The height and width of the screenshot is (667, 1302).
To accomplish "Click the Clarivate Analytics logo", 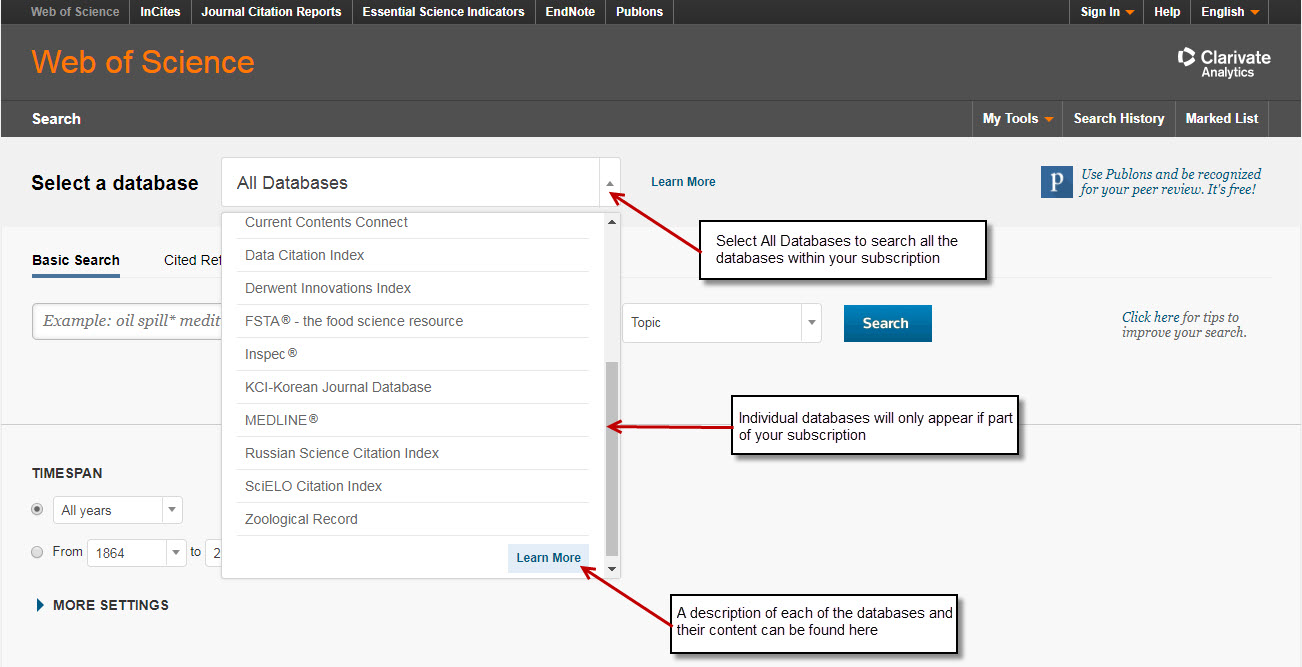I will point(1224,61).
